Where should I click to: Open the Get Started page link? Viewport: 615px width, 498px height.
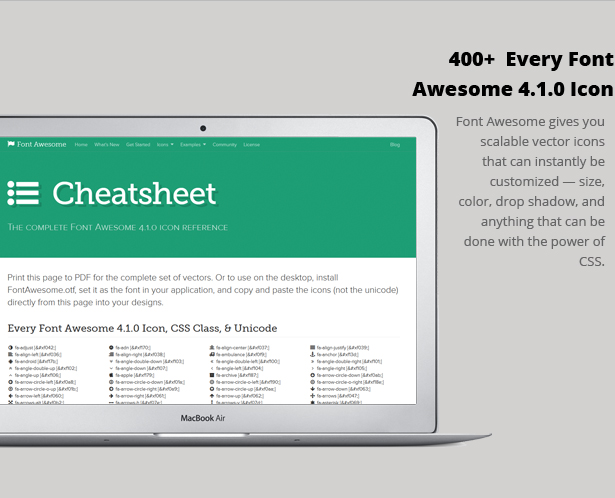coord(138,144)
